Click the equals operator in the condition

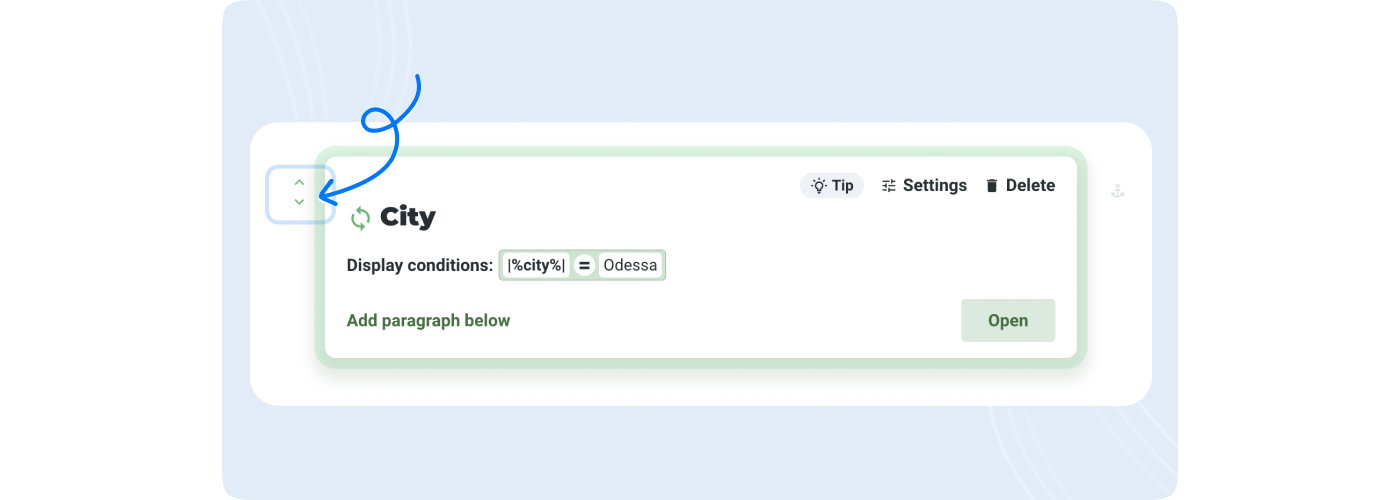click(x=584, y=265)
